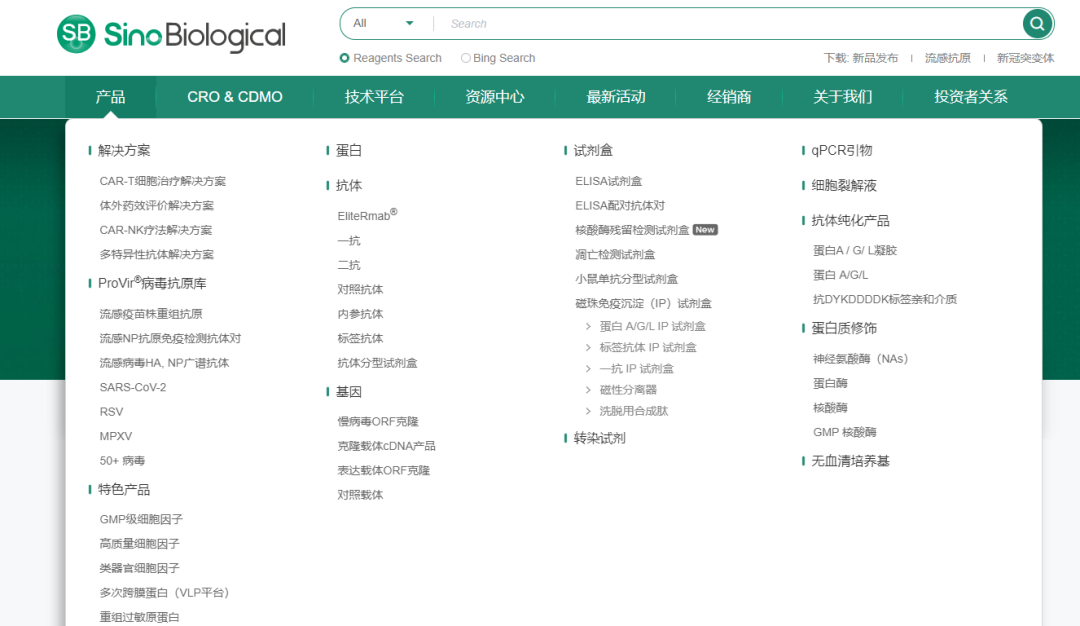Screen dimensions: 1080x626
Task: Go to 体外药效评价解决方案
Action: 156,205
